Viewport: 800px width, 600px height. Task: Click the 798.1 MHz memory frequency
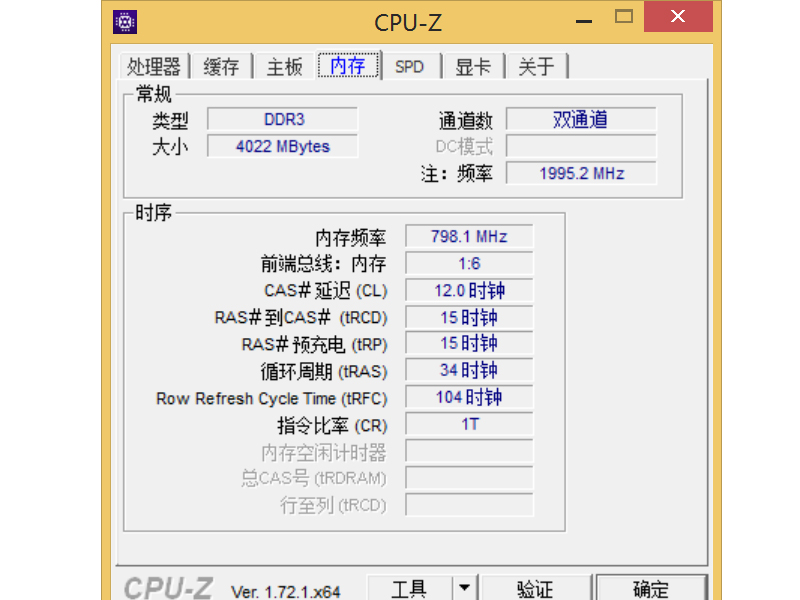coord(469,237)
